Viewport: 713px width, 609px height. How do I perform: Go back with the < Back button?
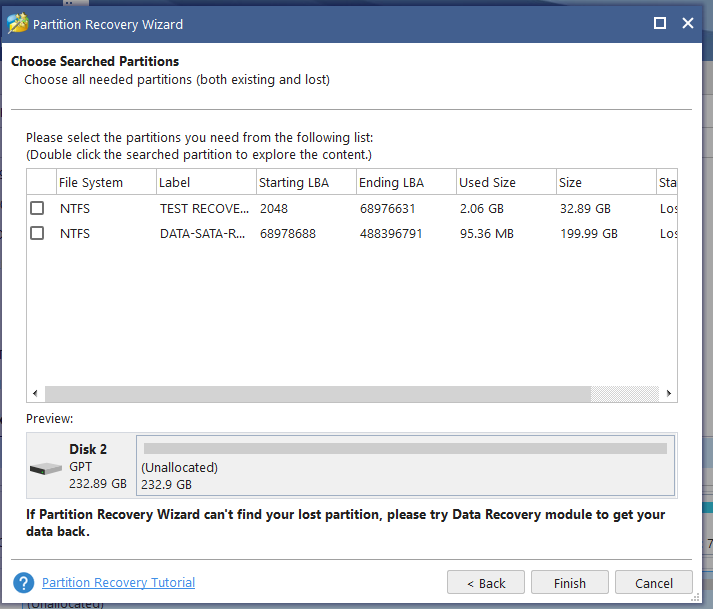pyautogui.click(x=486, y=583)
